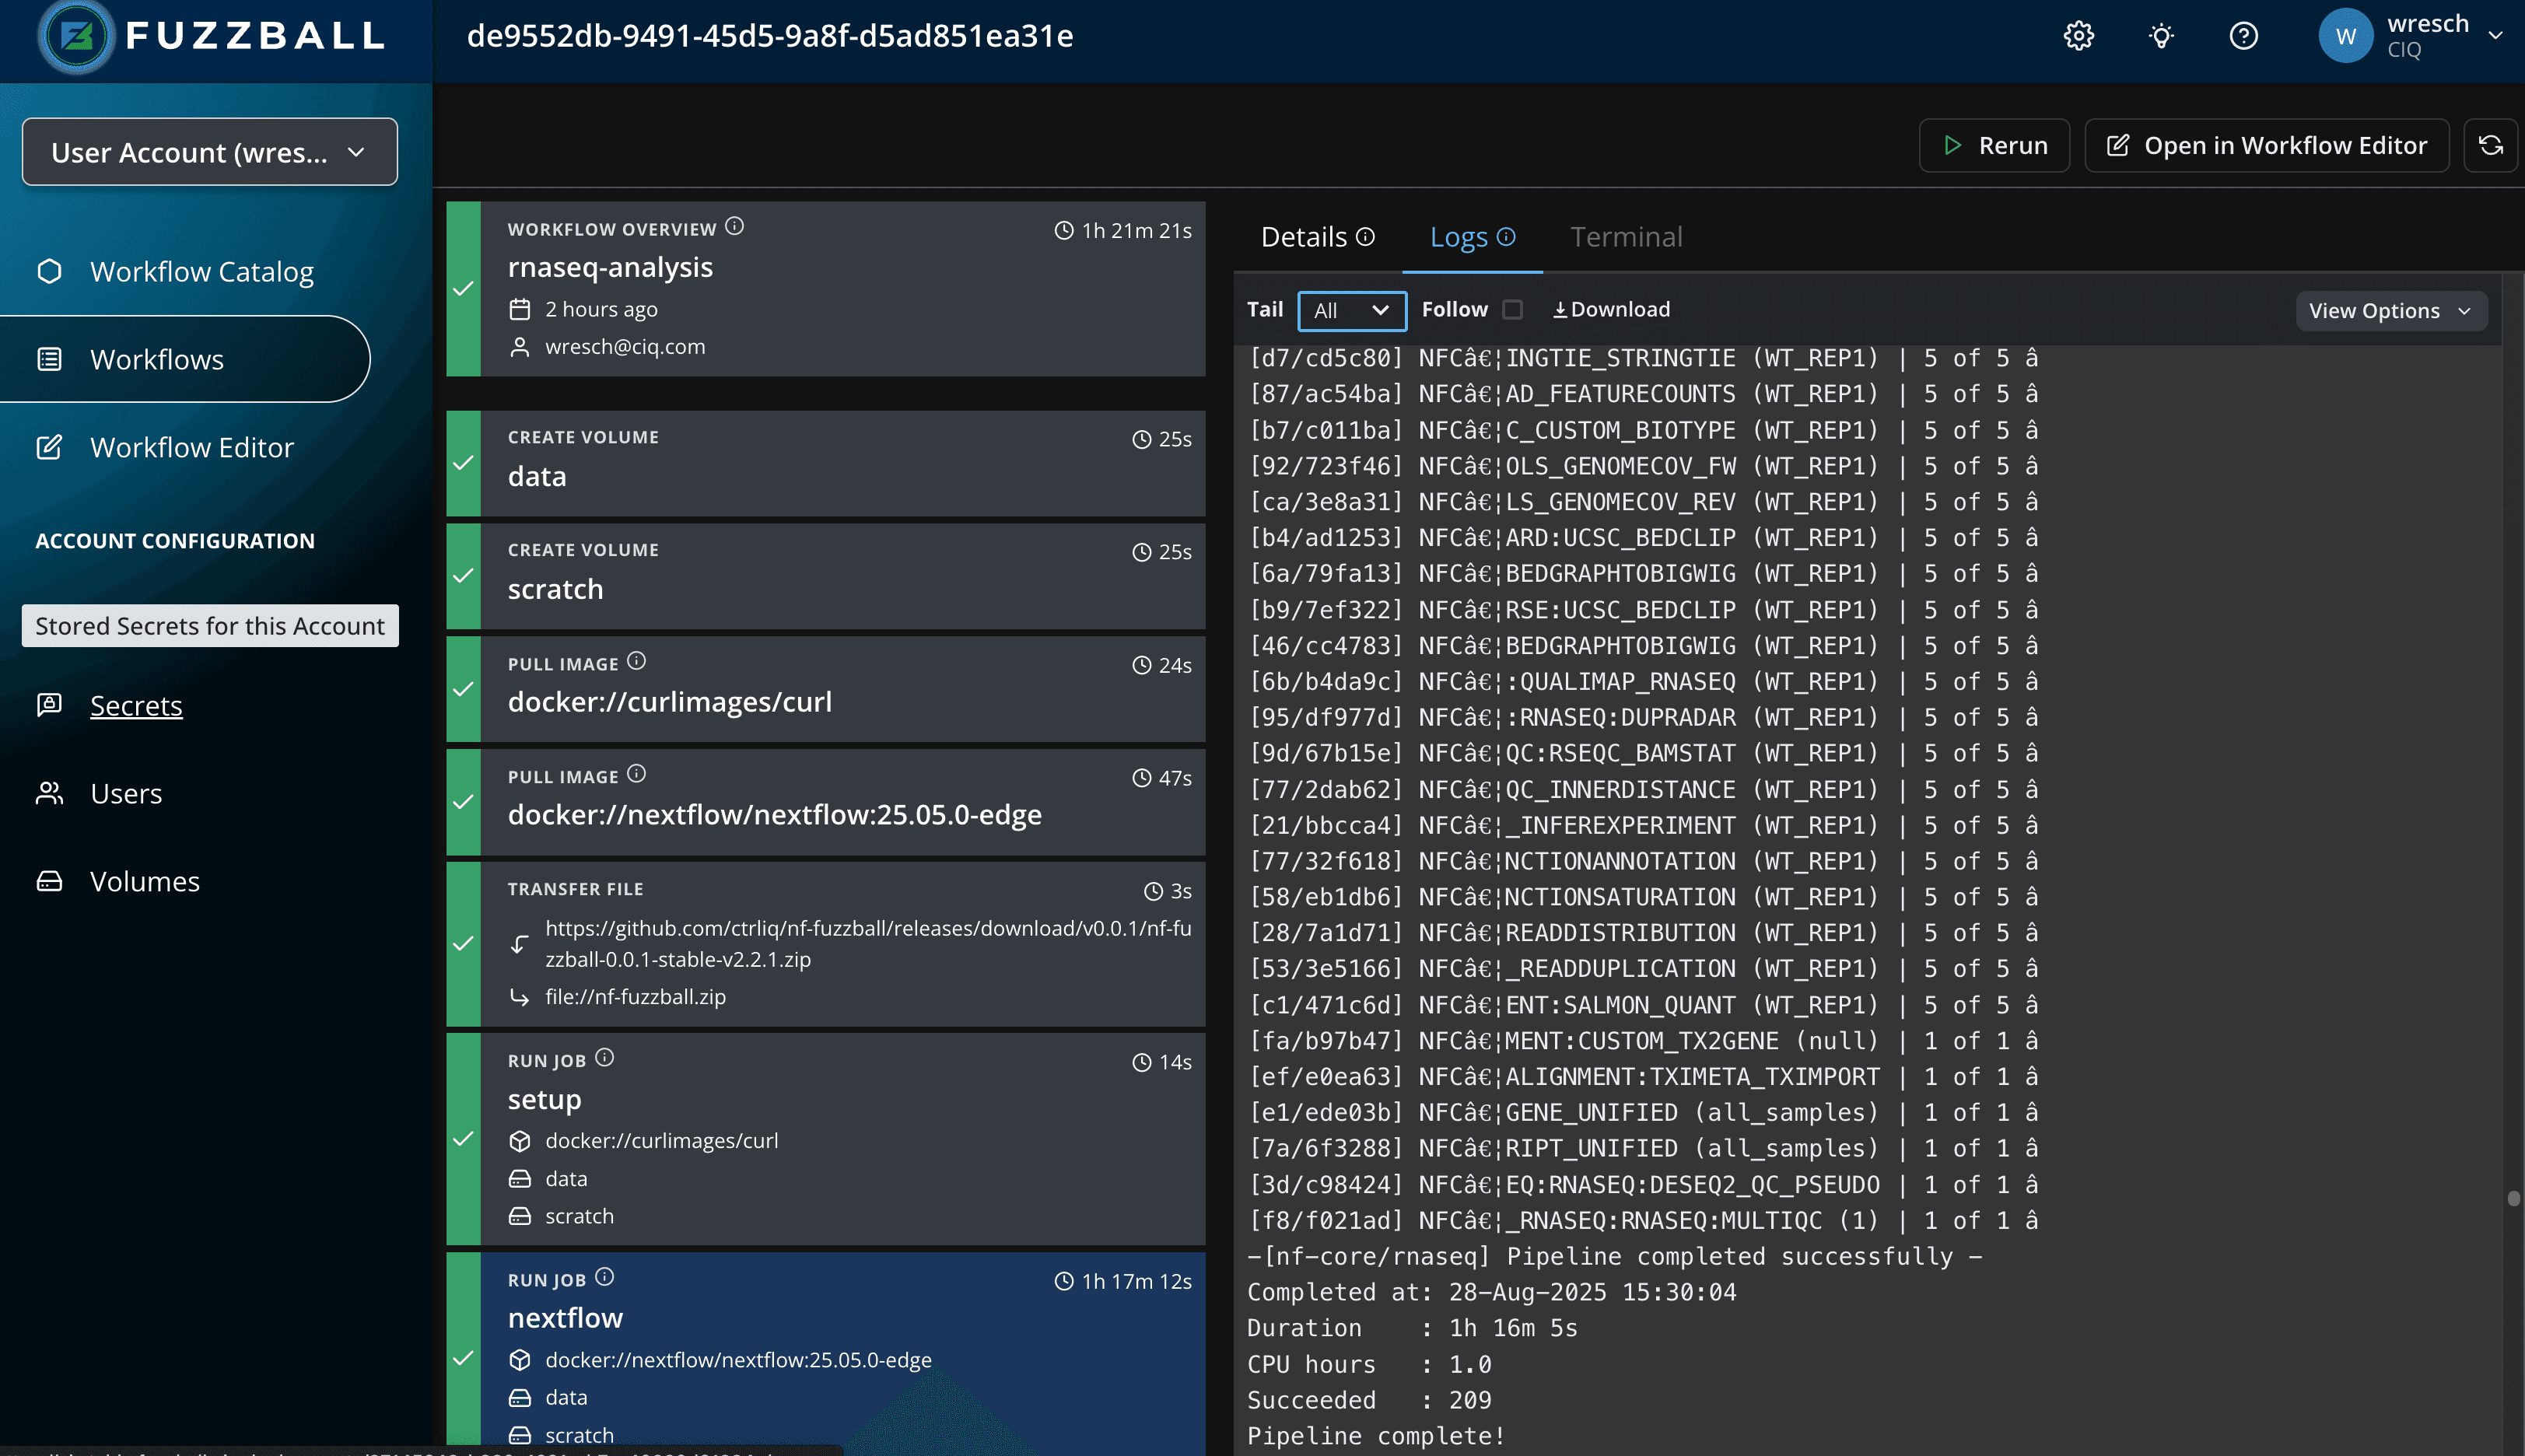Click the refresh icon beside Workflow Editor button
This screenshot has height=1456, width=2525.
[2490, 146]
